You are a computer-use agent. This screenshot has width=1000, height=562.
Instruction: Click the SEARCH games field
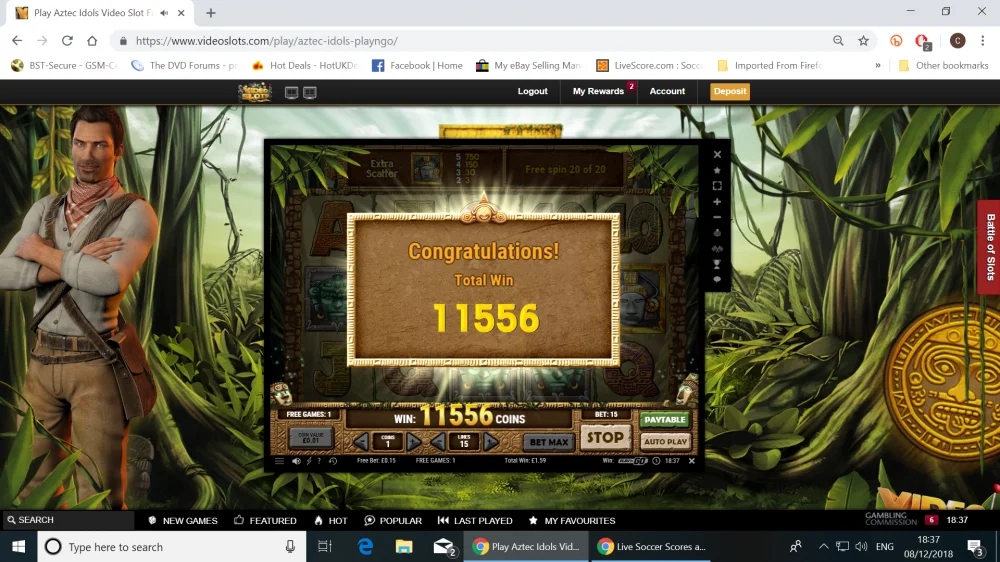67,520
